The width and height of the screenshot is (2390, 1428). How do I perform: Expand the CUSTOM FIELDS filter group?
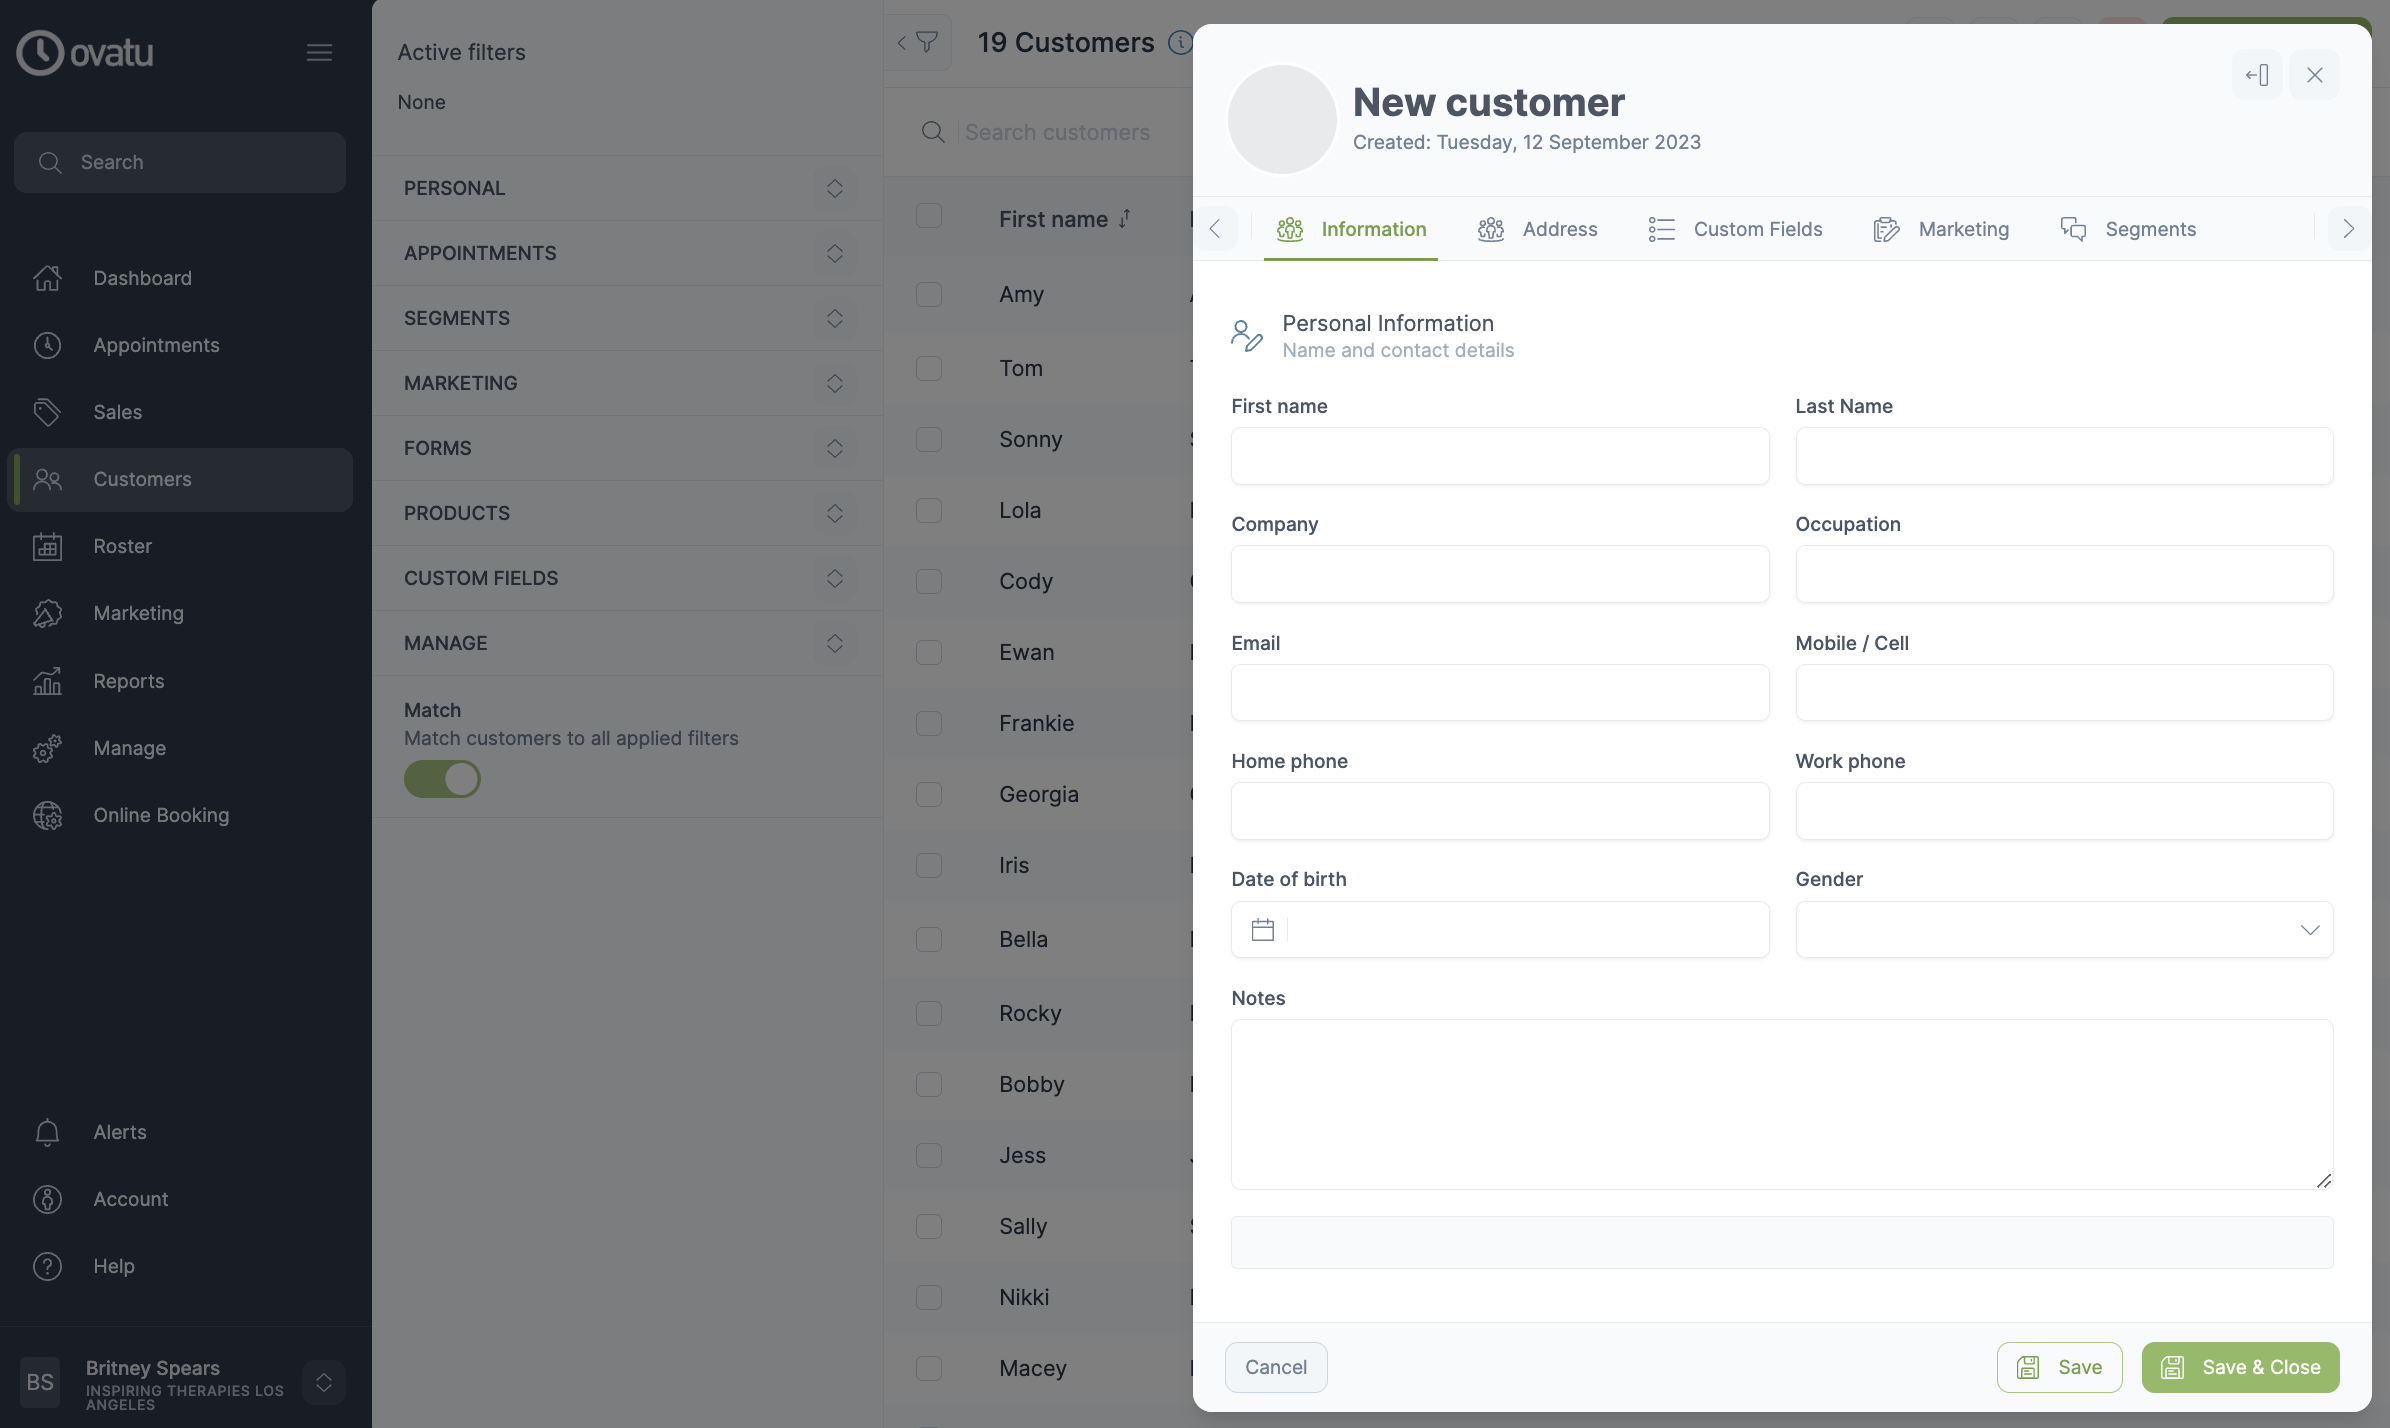[x=835, y=578]
